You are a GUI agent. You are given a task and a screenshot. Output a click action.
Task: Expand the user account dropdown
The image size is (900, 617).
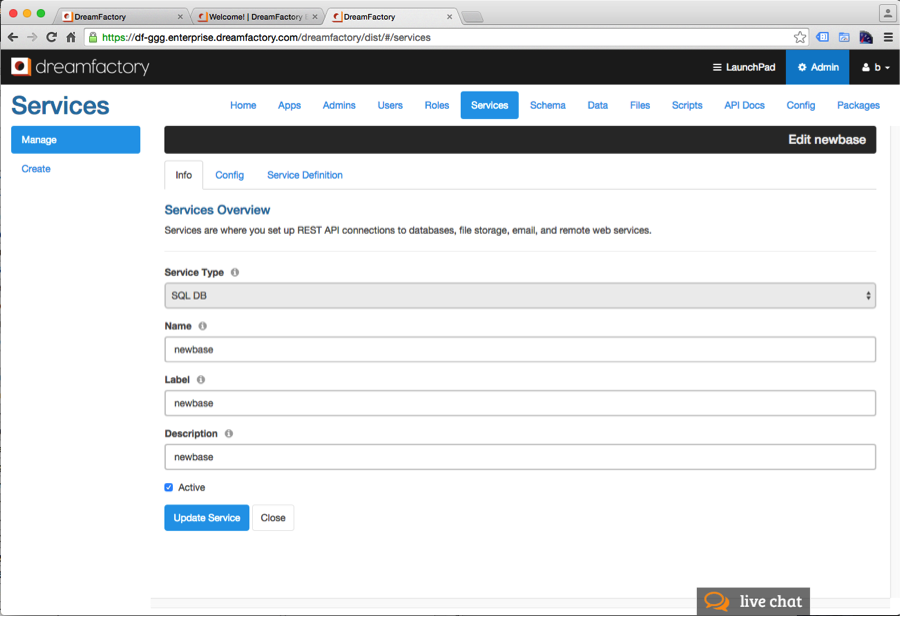point(876,67)
